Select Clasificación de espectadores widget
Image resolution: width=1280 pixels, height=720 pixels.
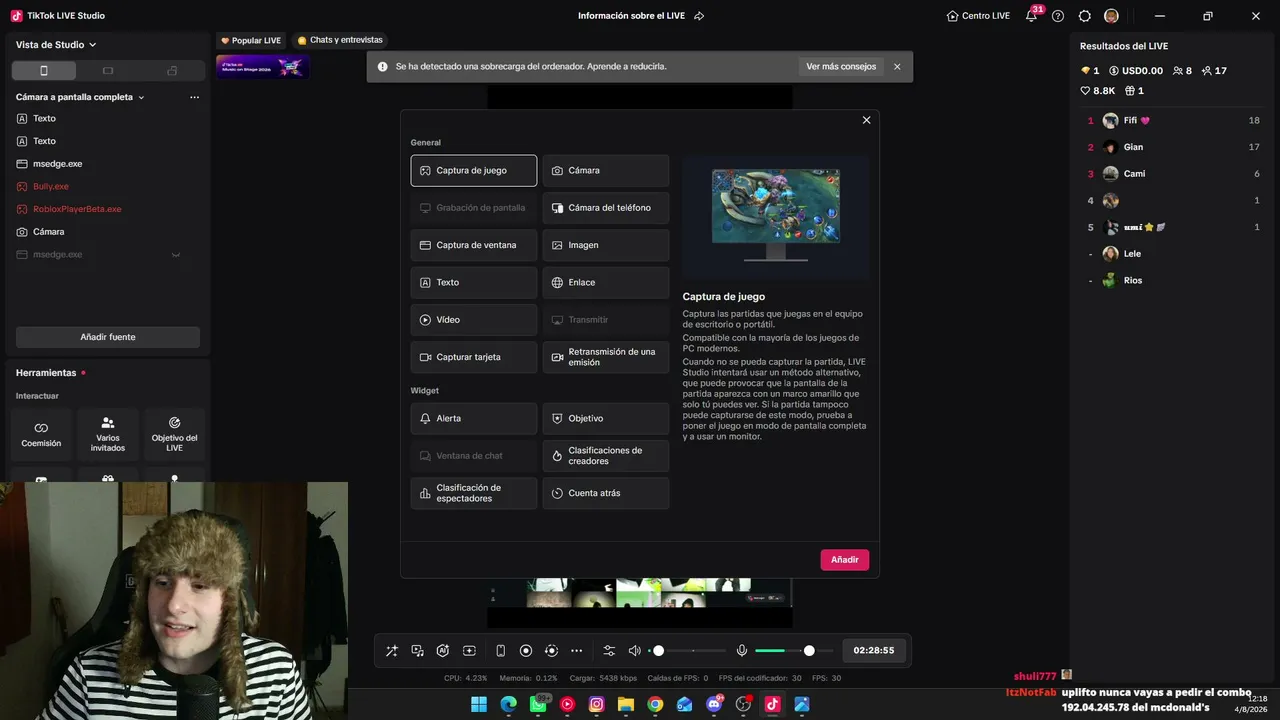pyautogui.click(x=474, y=493)
